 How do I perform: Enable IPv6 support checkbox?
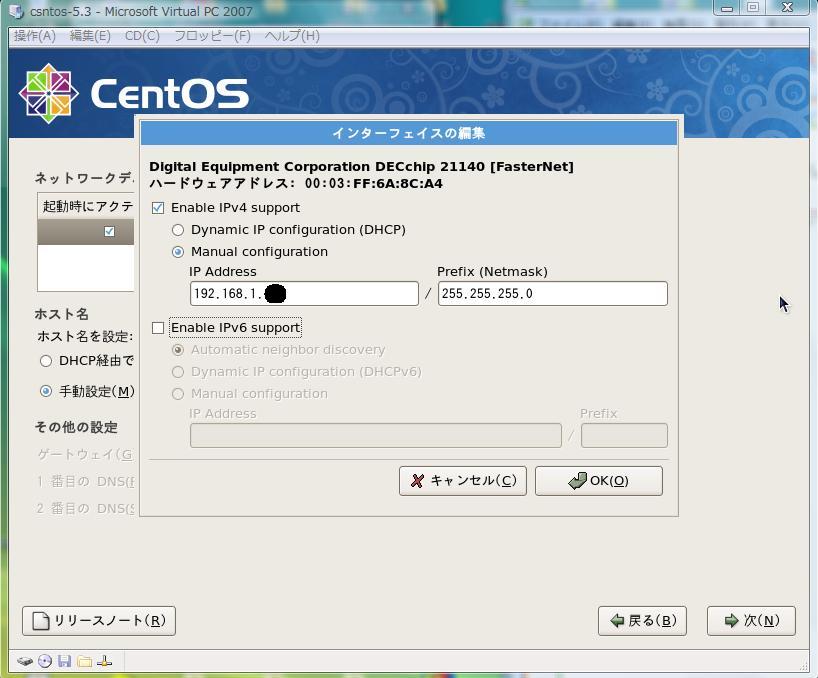[x=158, y=328]
